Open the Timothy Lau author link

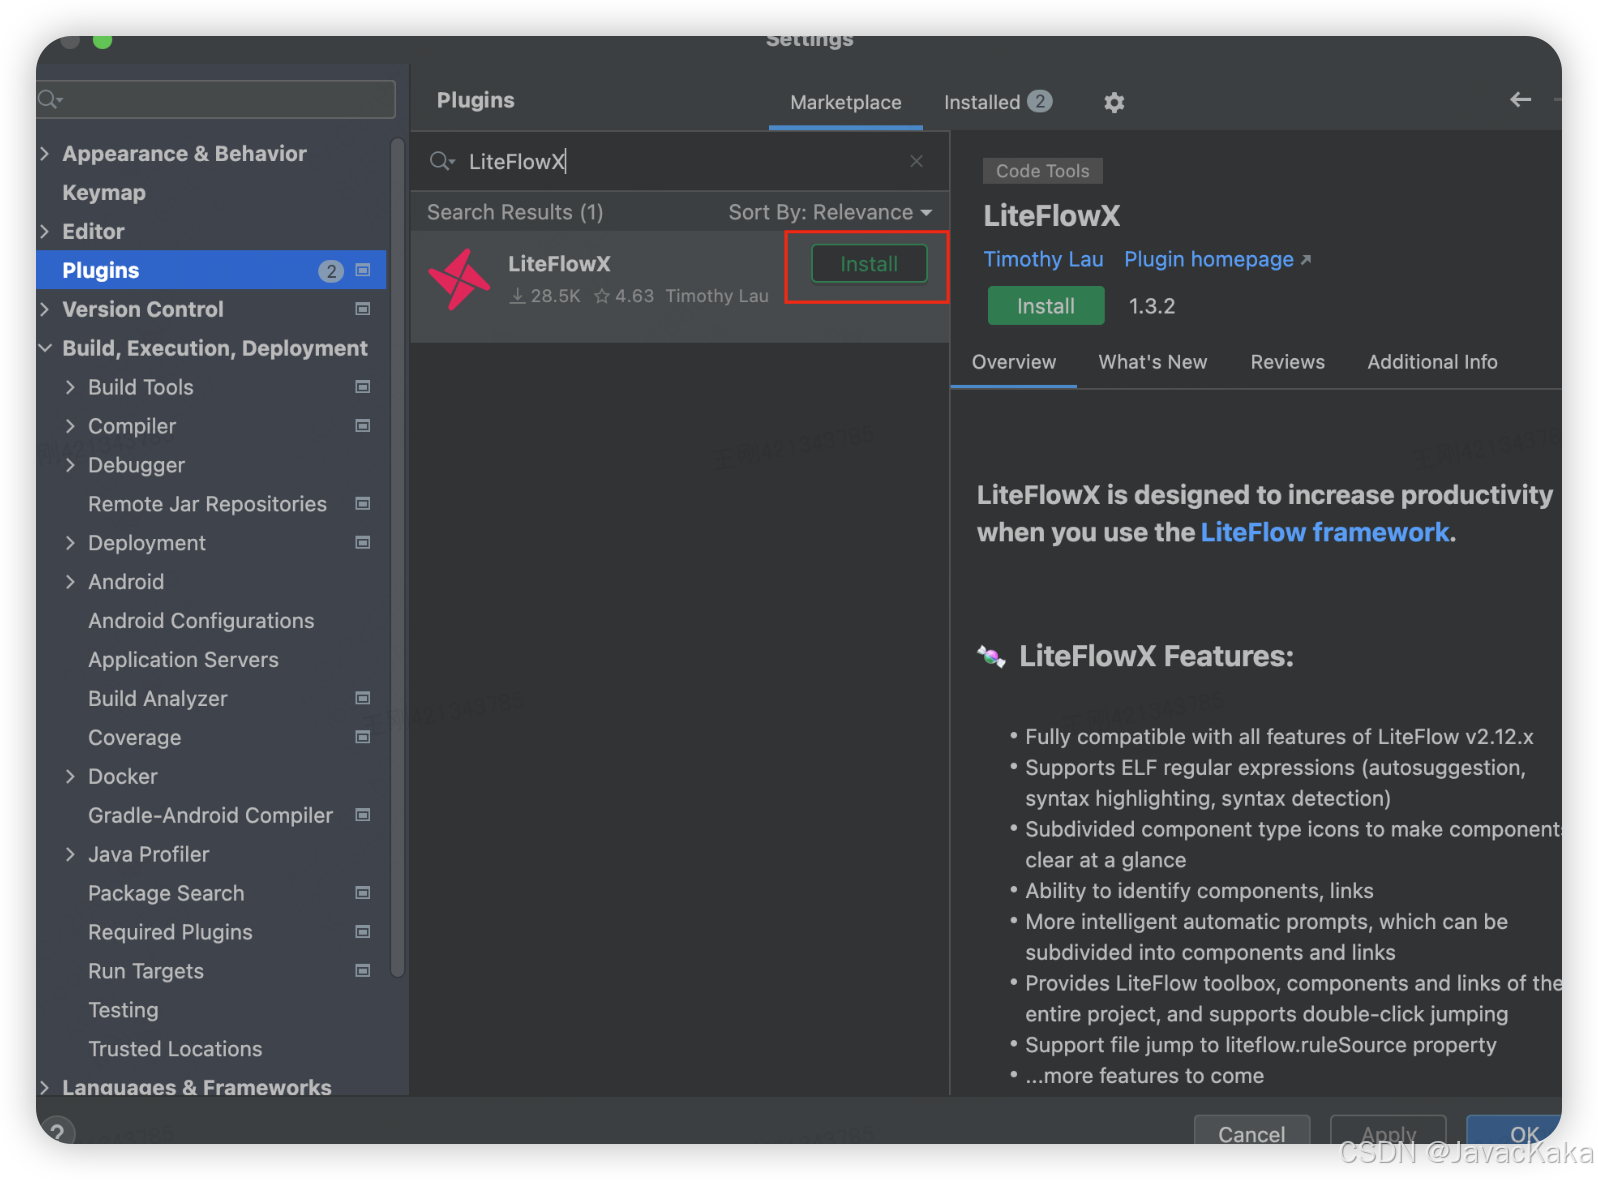click(x=1043, y=259)
